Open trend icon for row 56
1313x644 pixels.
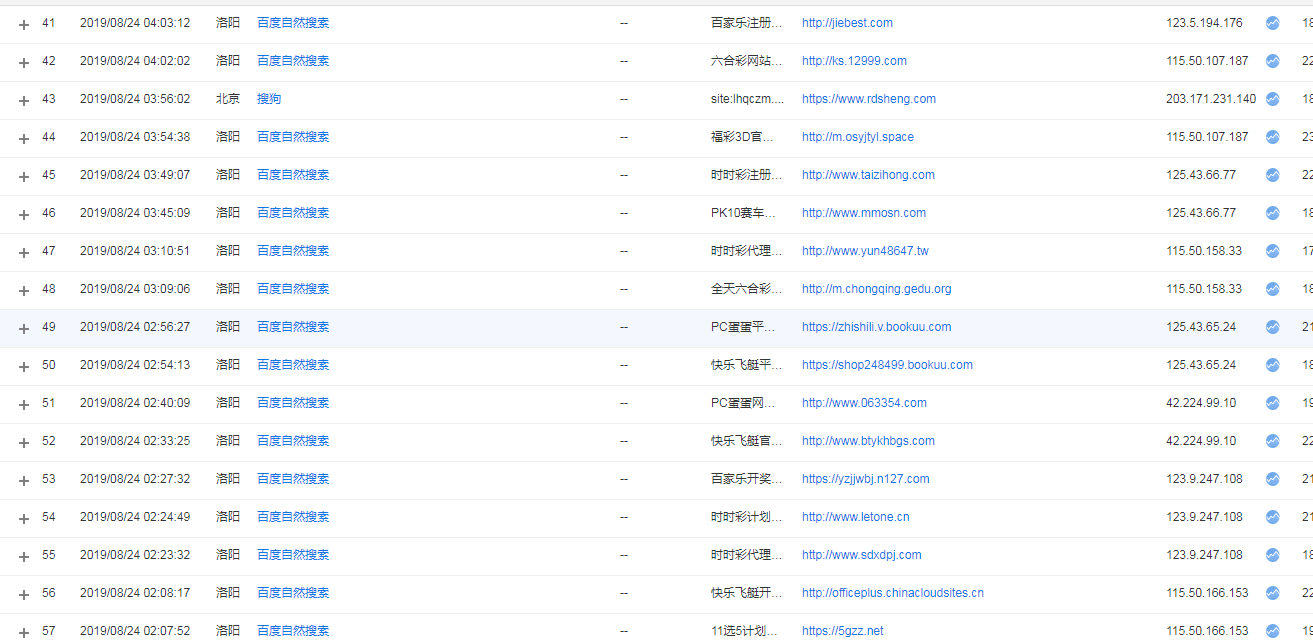click(1272, 593)
